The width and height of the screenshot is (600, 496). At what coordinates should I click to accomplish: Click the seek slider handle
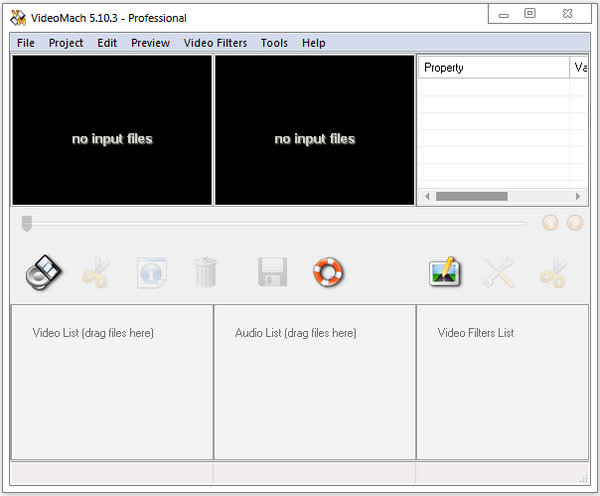(27, 223)
